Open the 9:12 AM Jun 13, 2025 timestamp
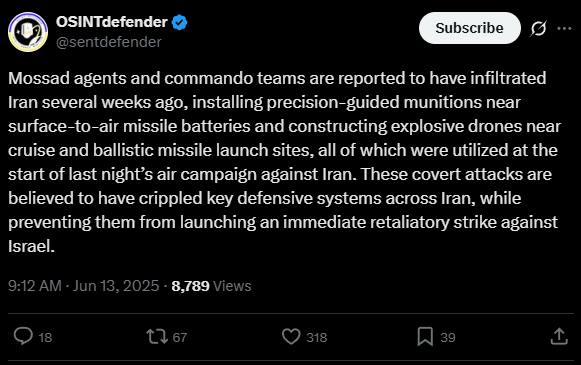 click(x=84, y=286)
